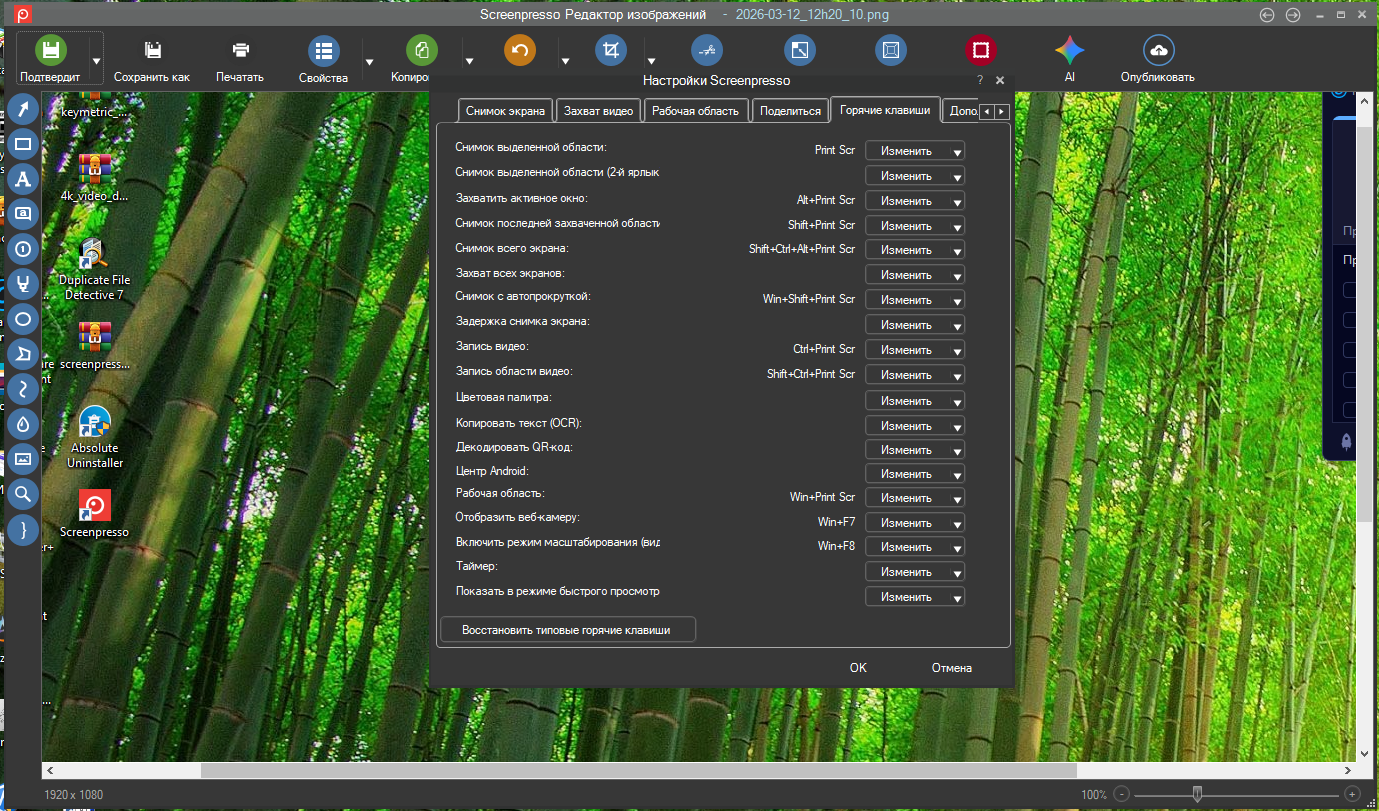This screenshot has width=1379, height=811.
Task: Switch to the Захват видео tab
Action: [x=598, y=111]
